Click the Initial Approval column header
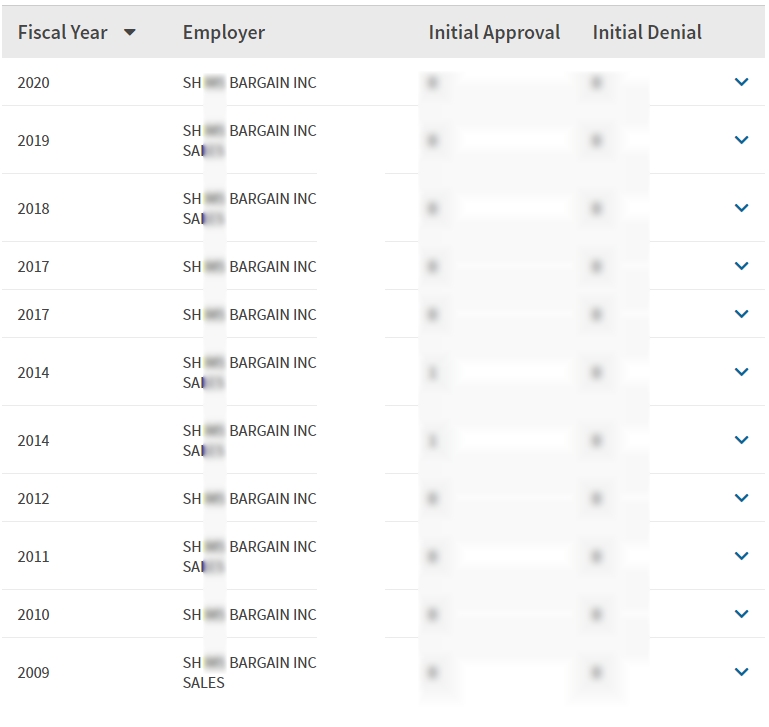The width and height of the screenshot is (769, 727). click(494, 32)
